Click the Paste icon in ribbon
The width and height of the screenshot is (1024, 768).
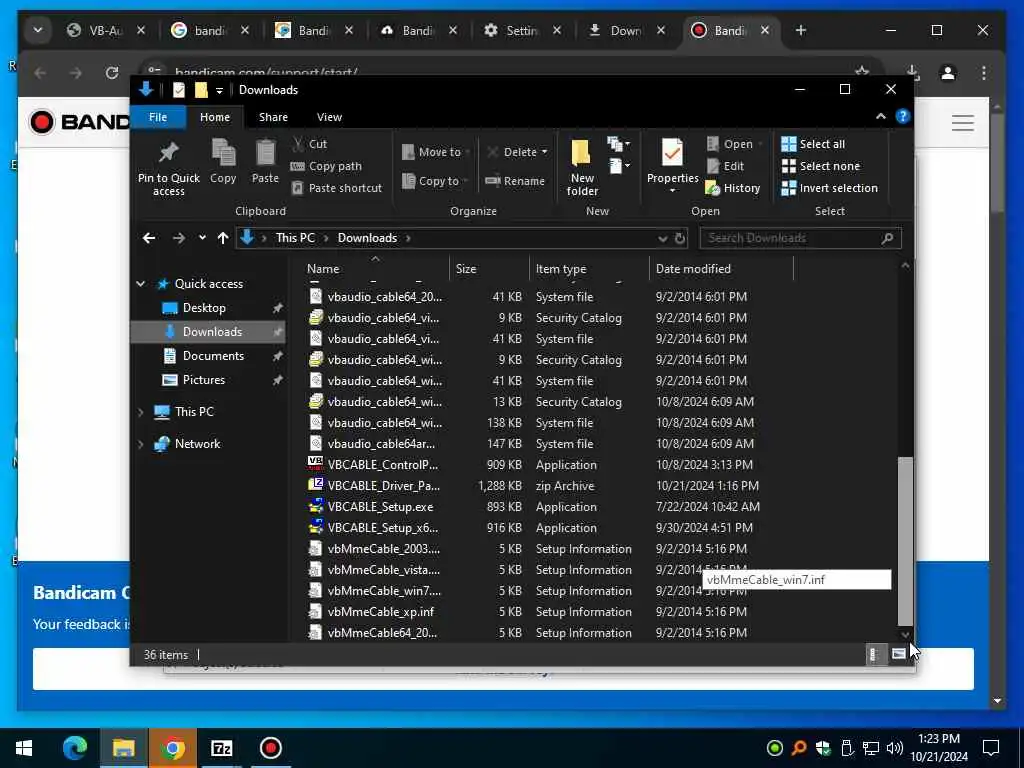tap(265, 161)
